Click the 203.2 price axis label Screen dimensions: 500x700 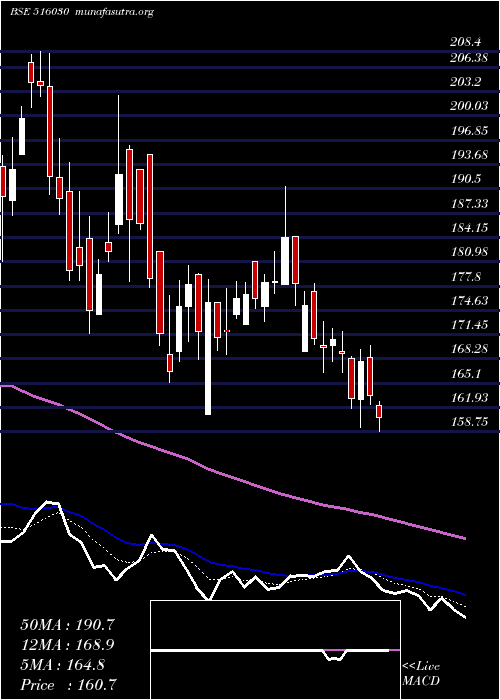click(x=466, y=82)
